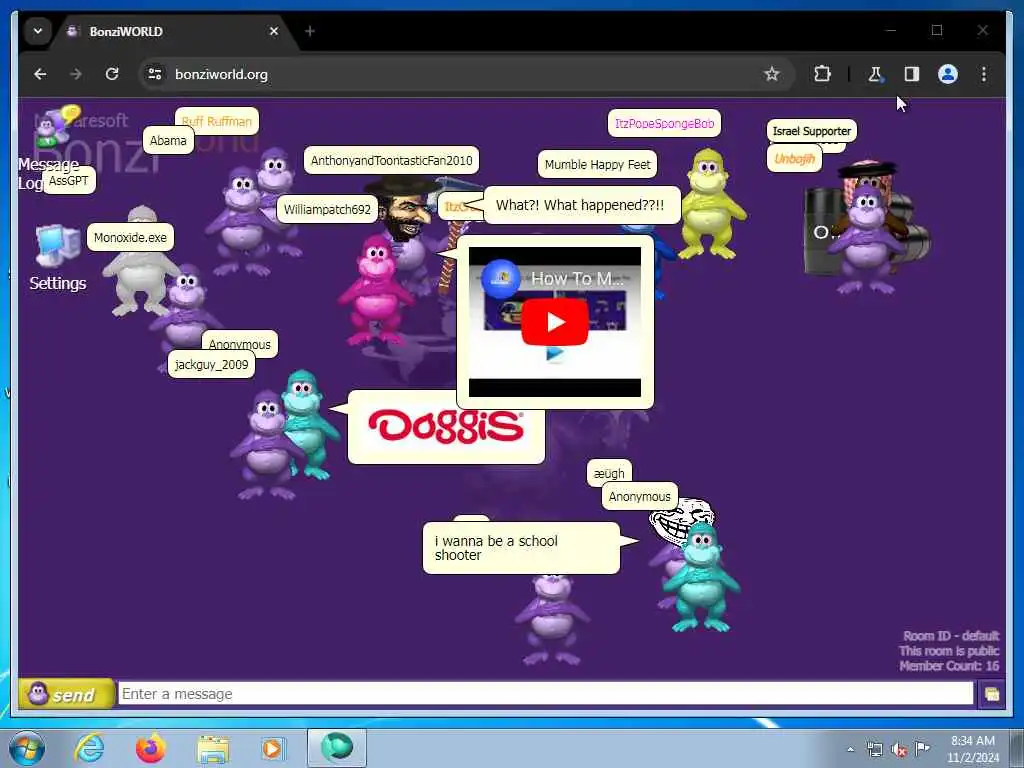This screenshot has width=1024, height=768.
Task: Launch Firefox from the taskbar
Action: coord(151,748)
